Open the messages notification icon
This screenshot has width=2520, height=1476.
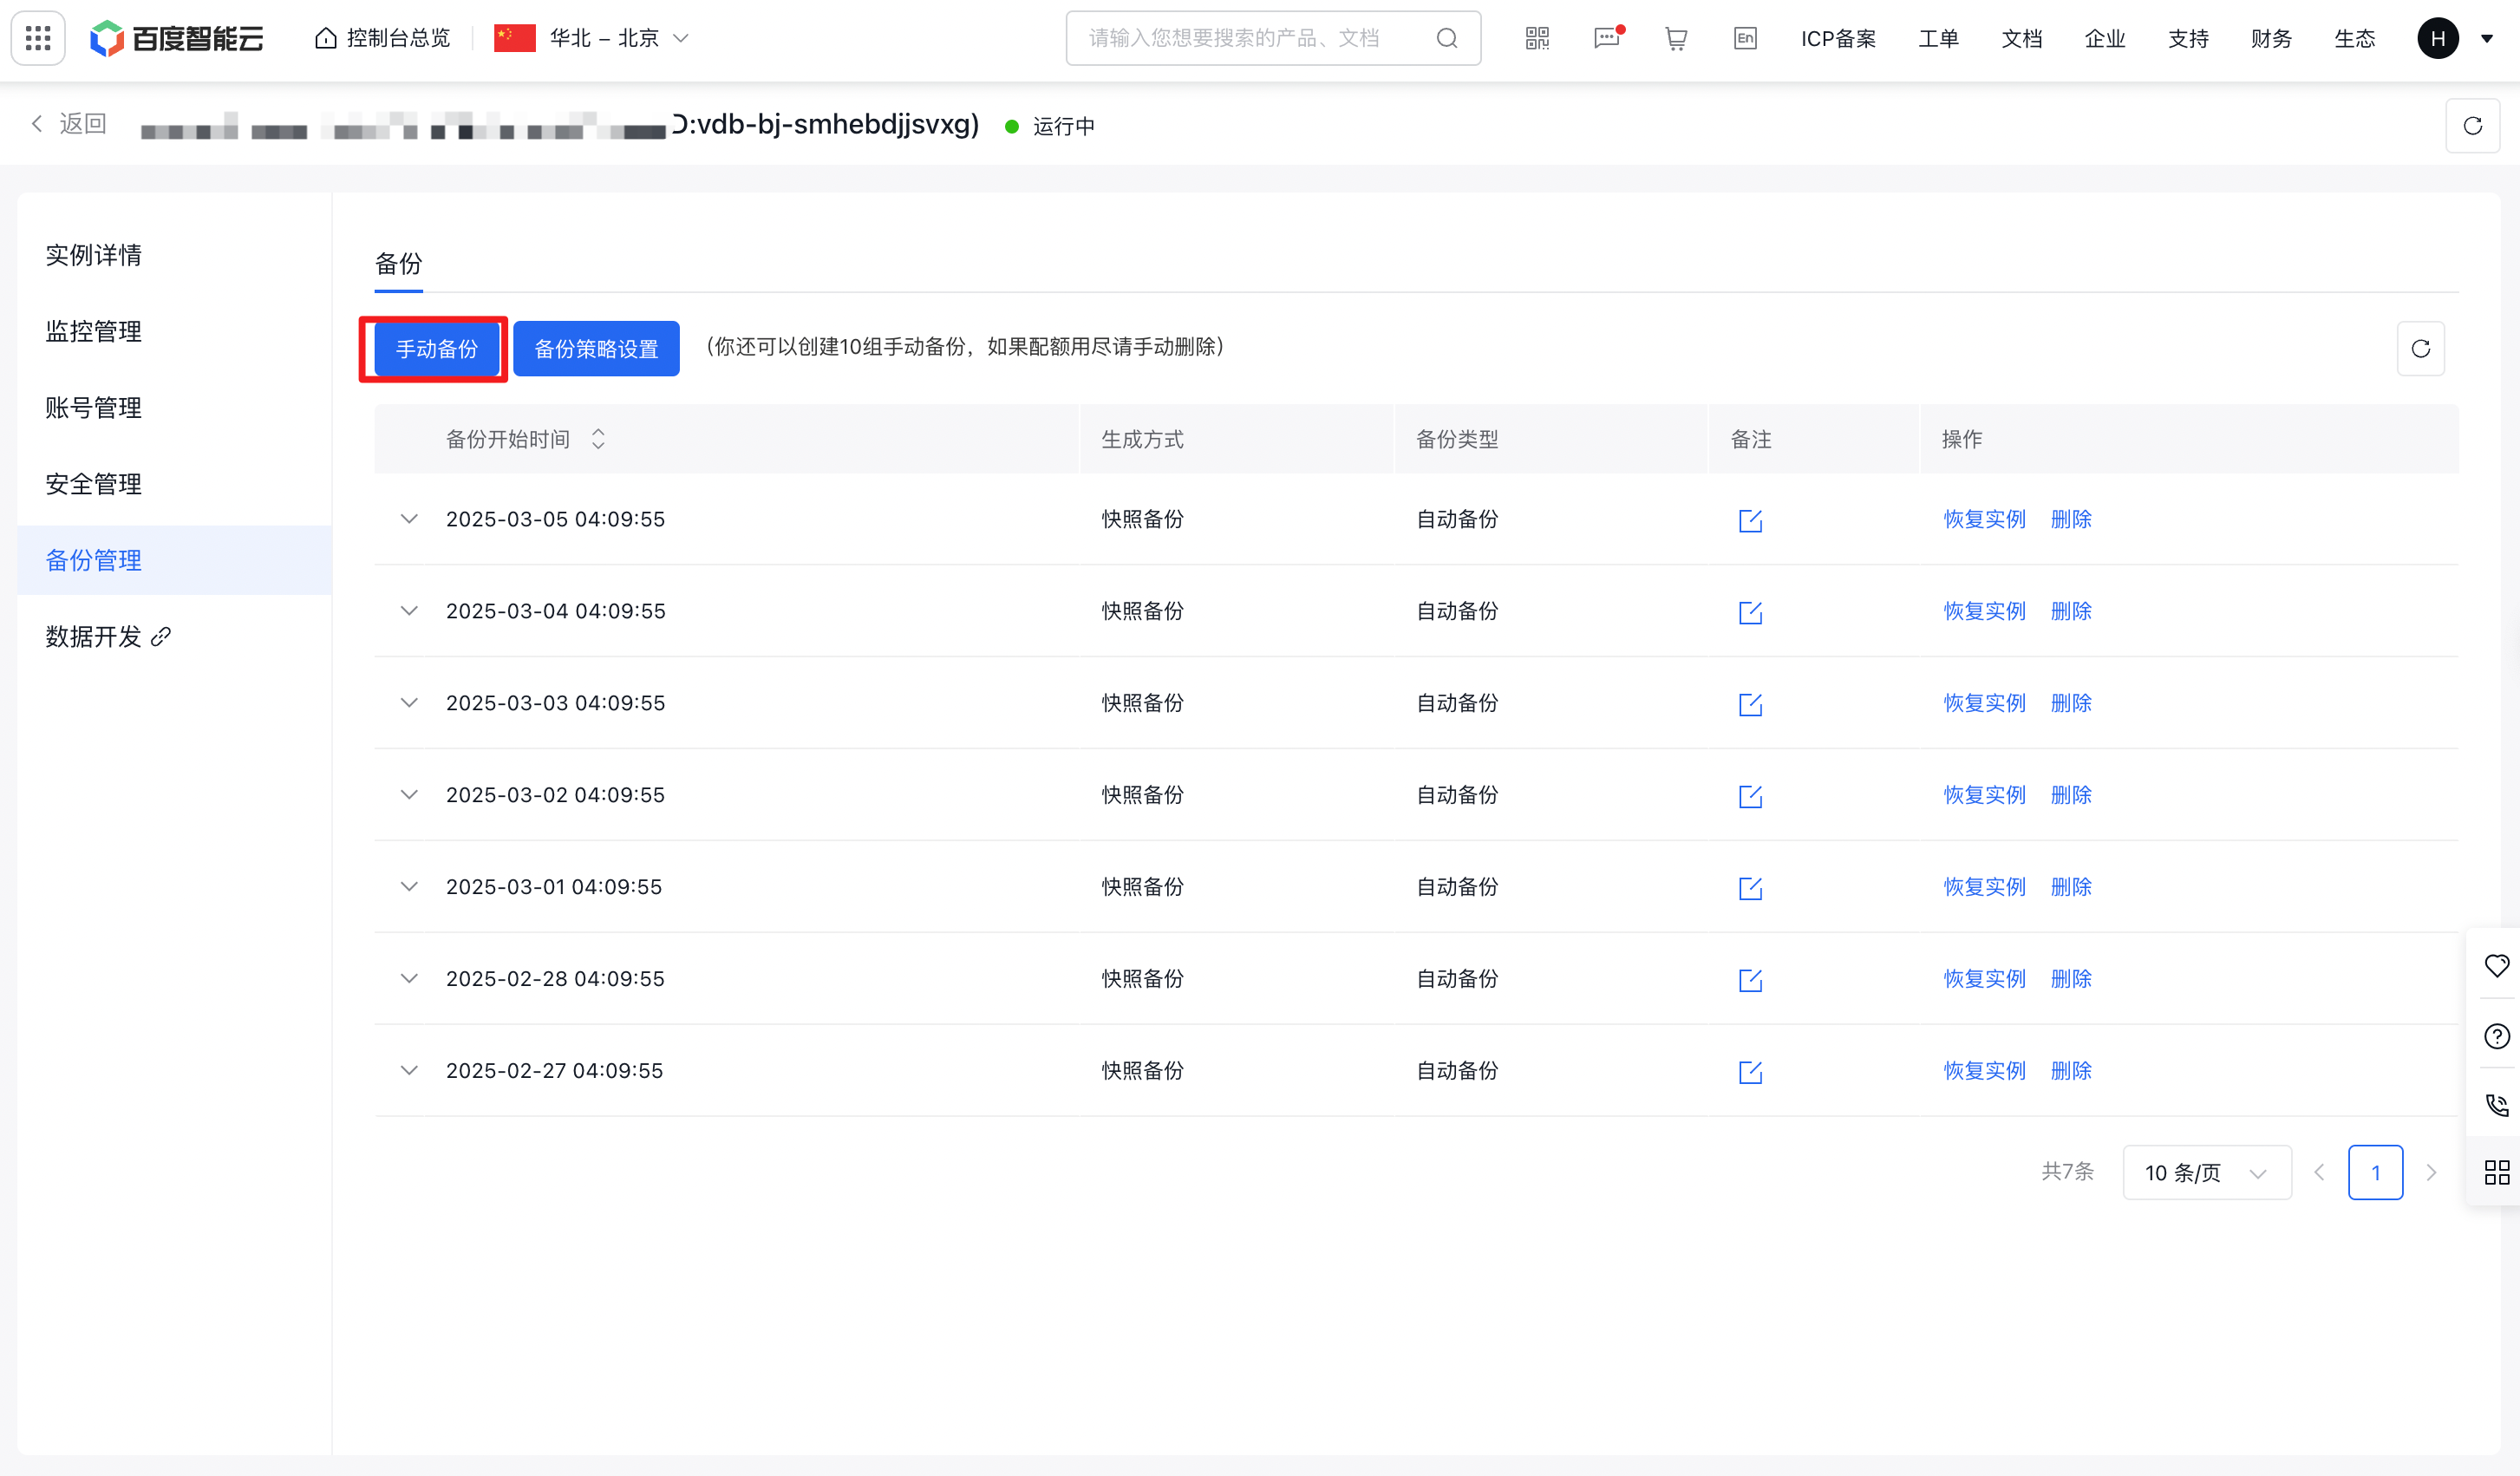click(x=1607, y=38)
